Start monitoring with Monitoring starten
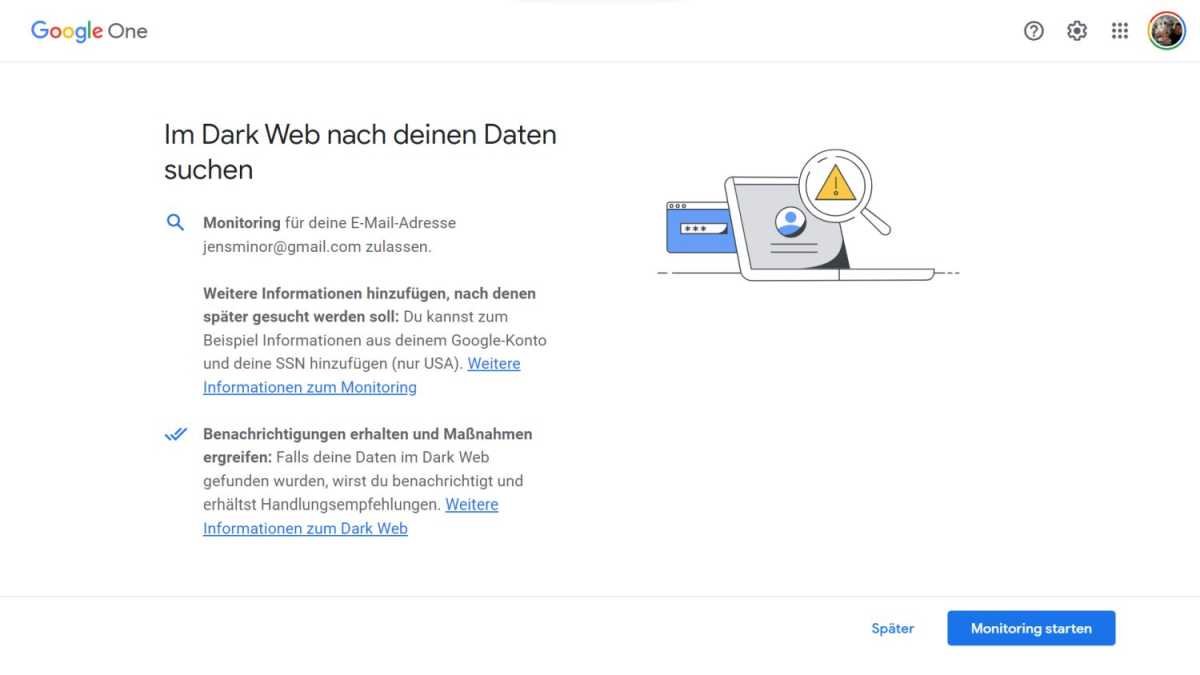This screenshot has height=675, width=1200. pyautogui.click(x=1031, y=628)
